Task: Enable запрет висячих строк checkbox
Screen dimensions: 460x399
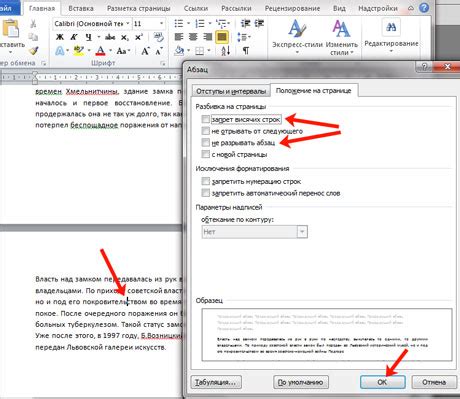Action: pos(206,119)
